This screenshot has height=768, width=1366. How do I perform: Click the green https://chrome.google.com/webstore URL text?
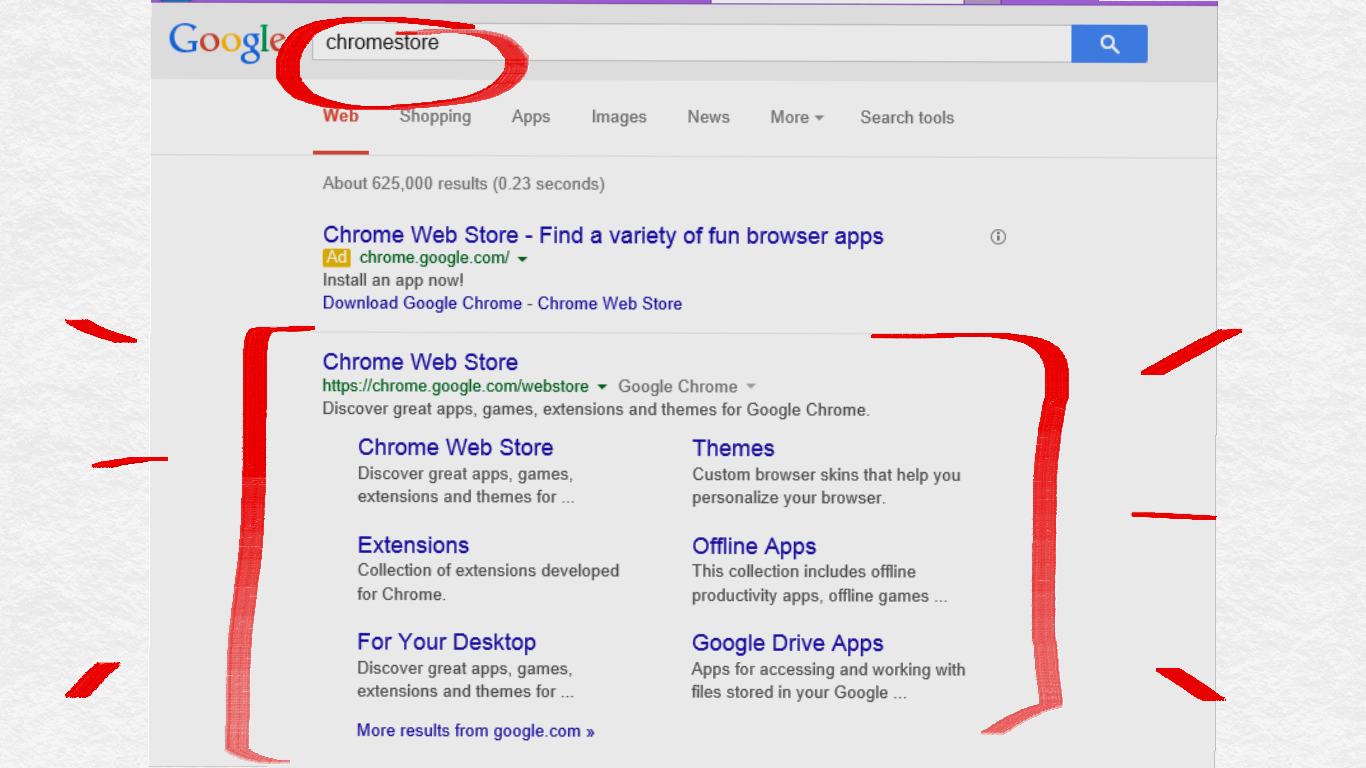pos(455,386)
